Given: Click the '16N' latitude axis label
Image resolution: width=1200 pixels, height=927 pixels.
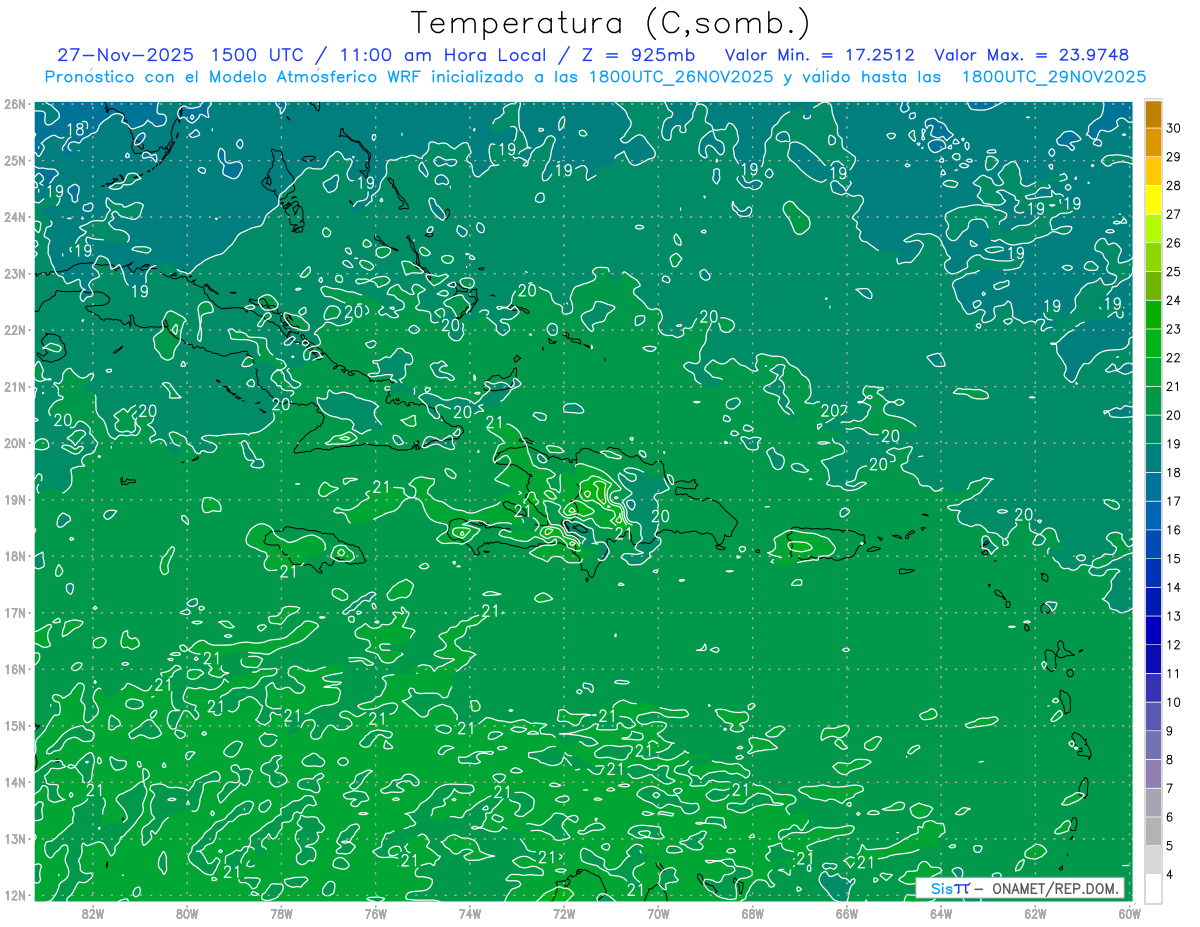Looking at the screenshot, I should (x=14, y=669).
